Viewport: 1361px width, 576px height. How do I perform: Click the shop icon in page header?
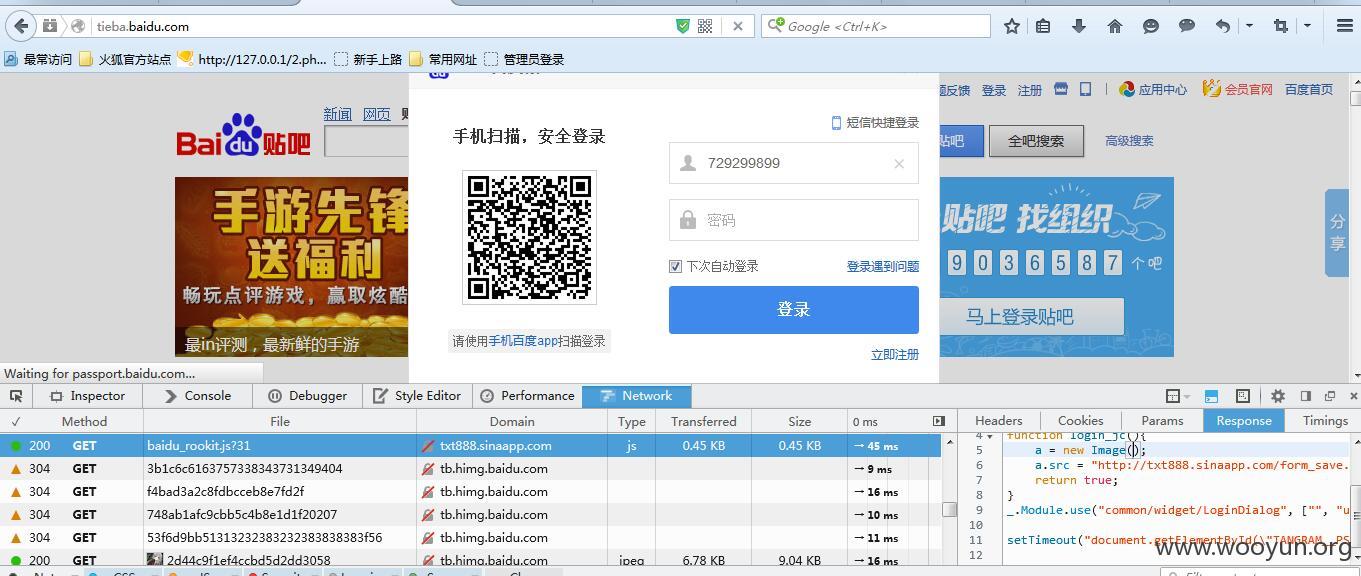click(x=1061, y=90)
